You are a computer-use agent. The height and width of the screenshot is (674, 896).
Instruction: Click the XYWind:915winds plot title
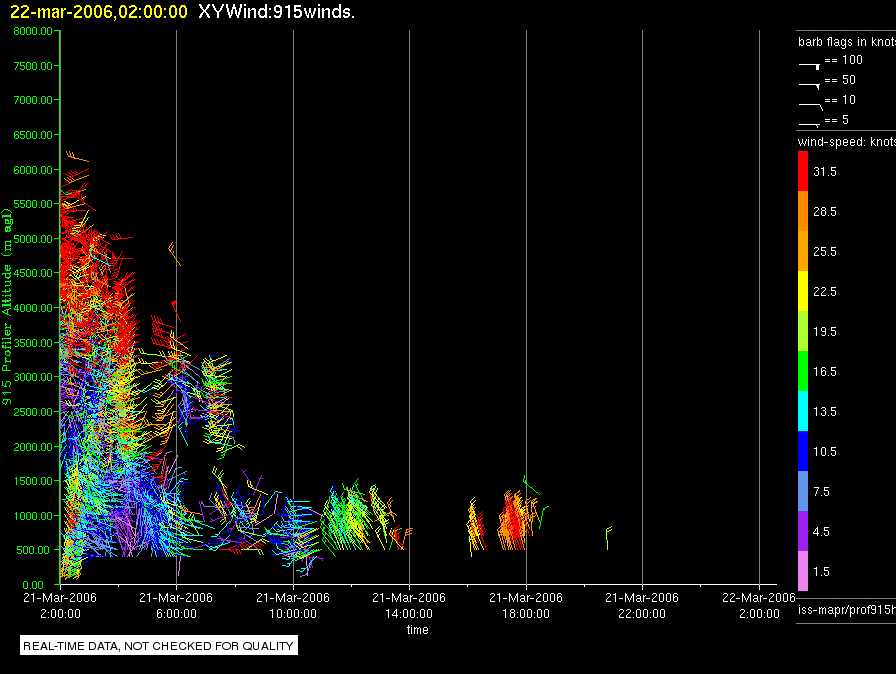(277, 12)
